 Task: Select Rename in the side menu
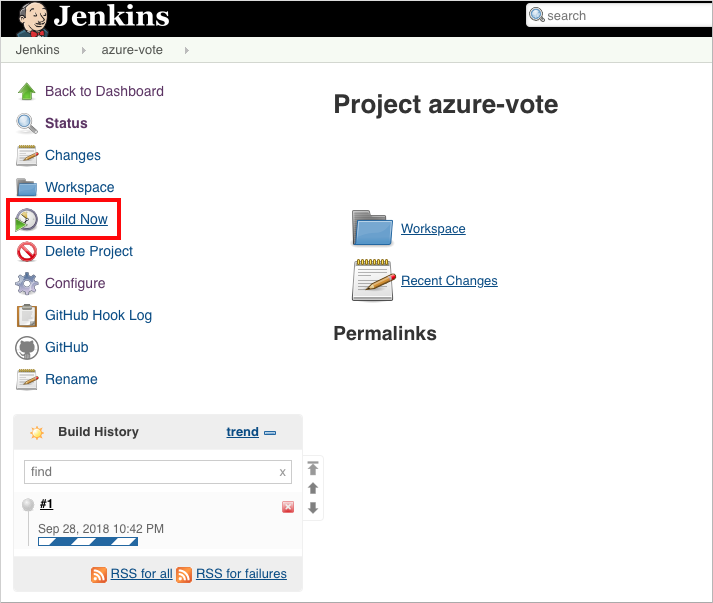point(71,379)
